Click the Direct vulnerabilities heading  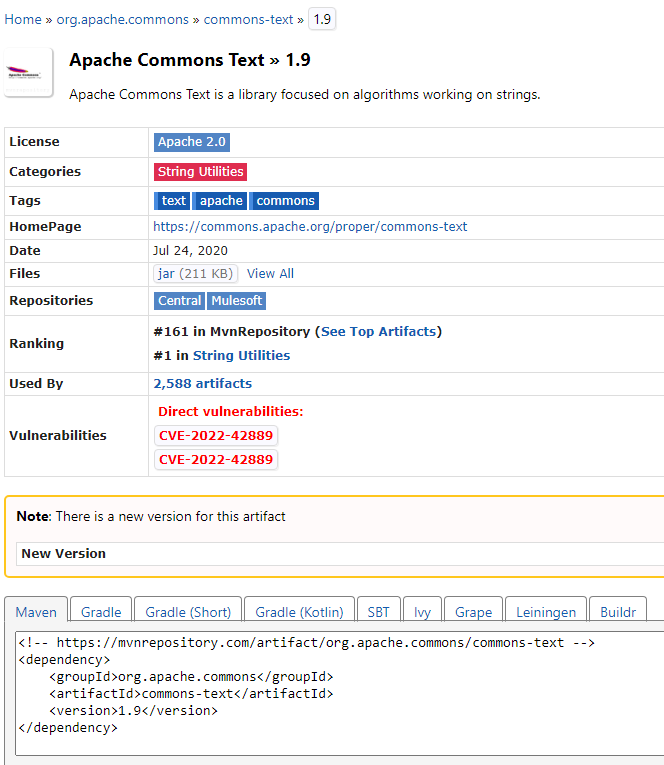(x=230, y=412)
